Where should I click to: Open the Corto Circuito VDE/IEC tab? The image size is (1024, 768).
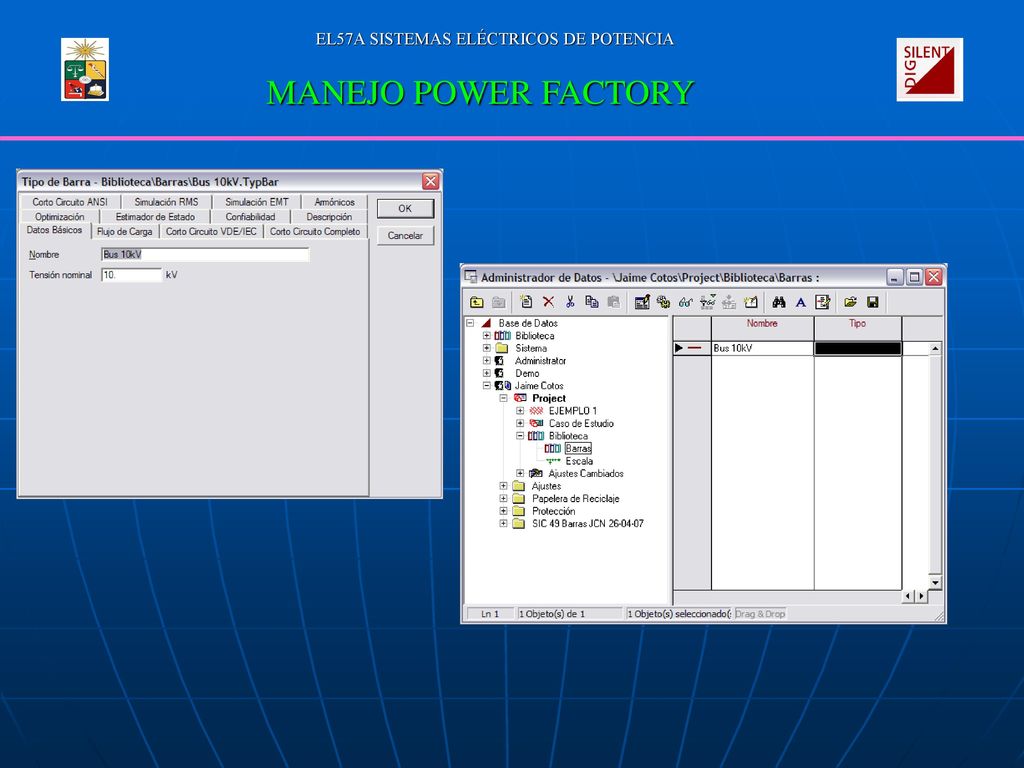211,231
